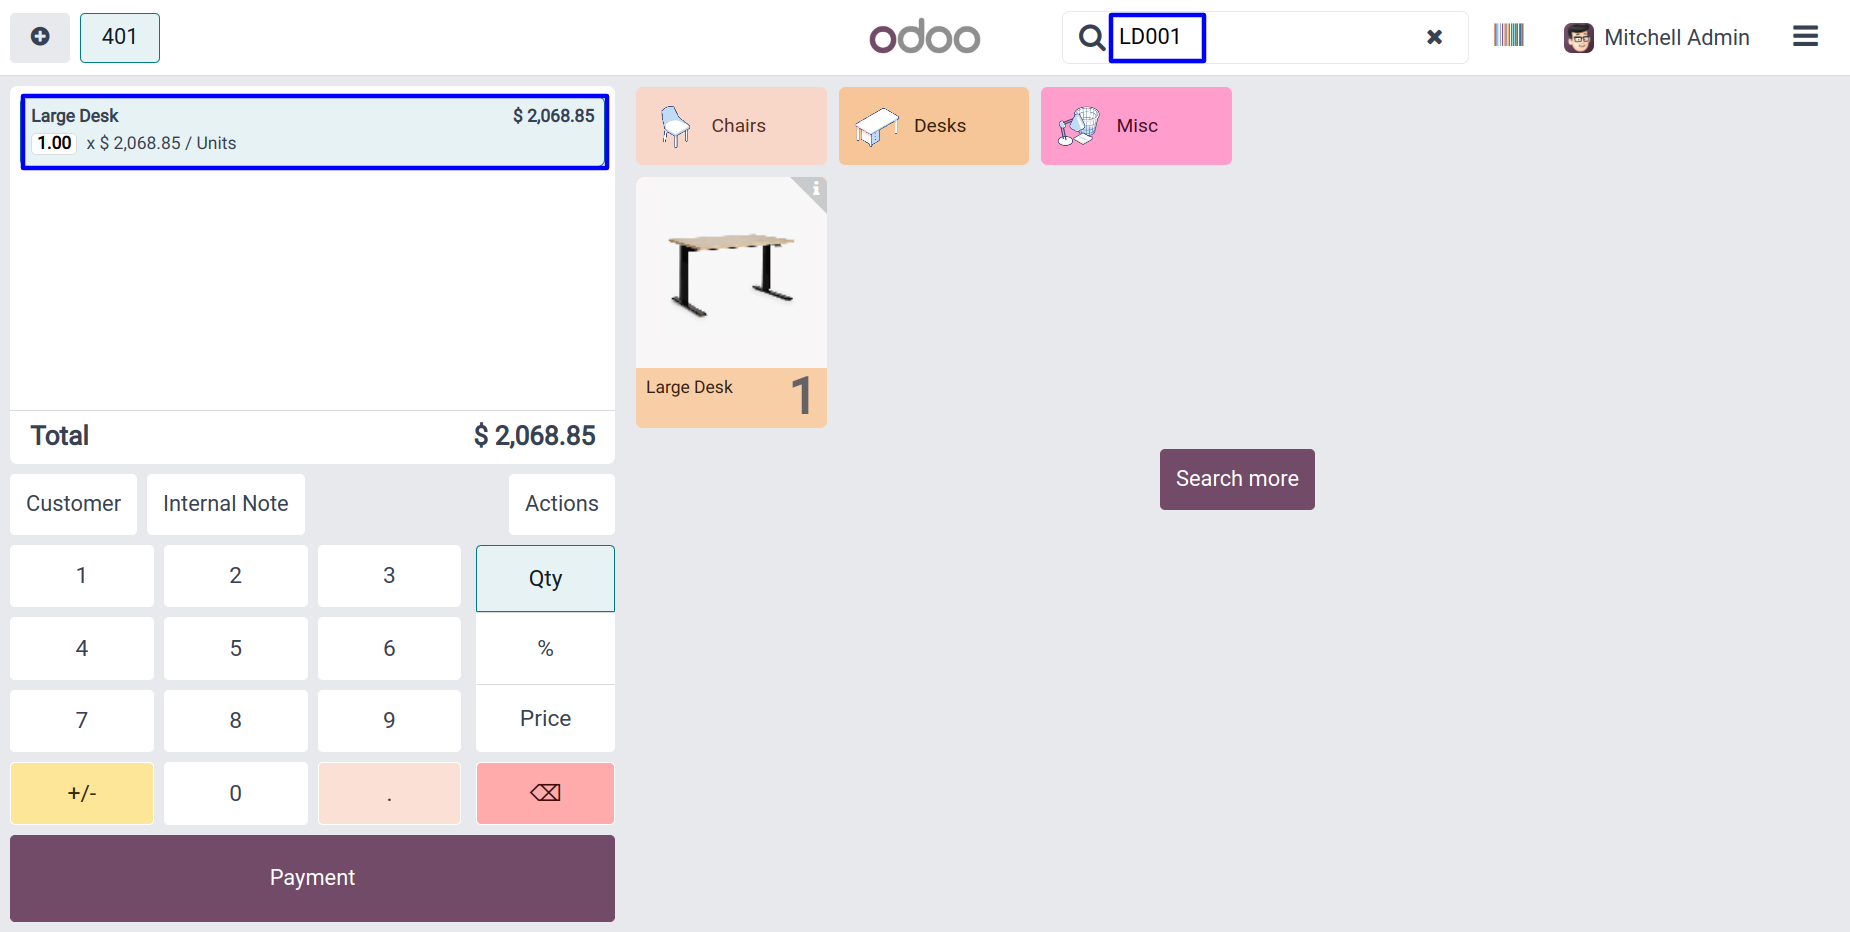Viewport: 1850px width, 932px height.
Task: Click the barcode scanner icon
Action: [1508, 36]
